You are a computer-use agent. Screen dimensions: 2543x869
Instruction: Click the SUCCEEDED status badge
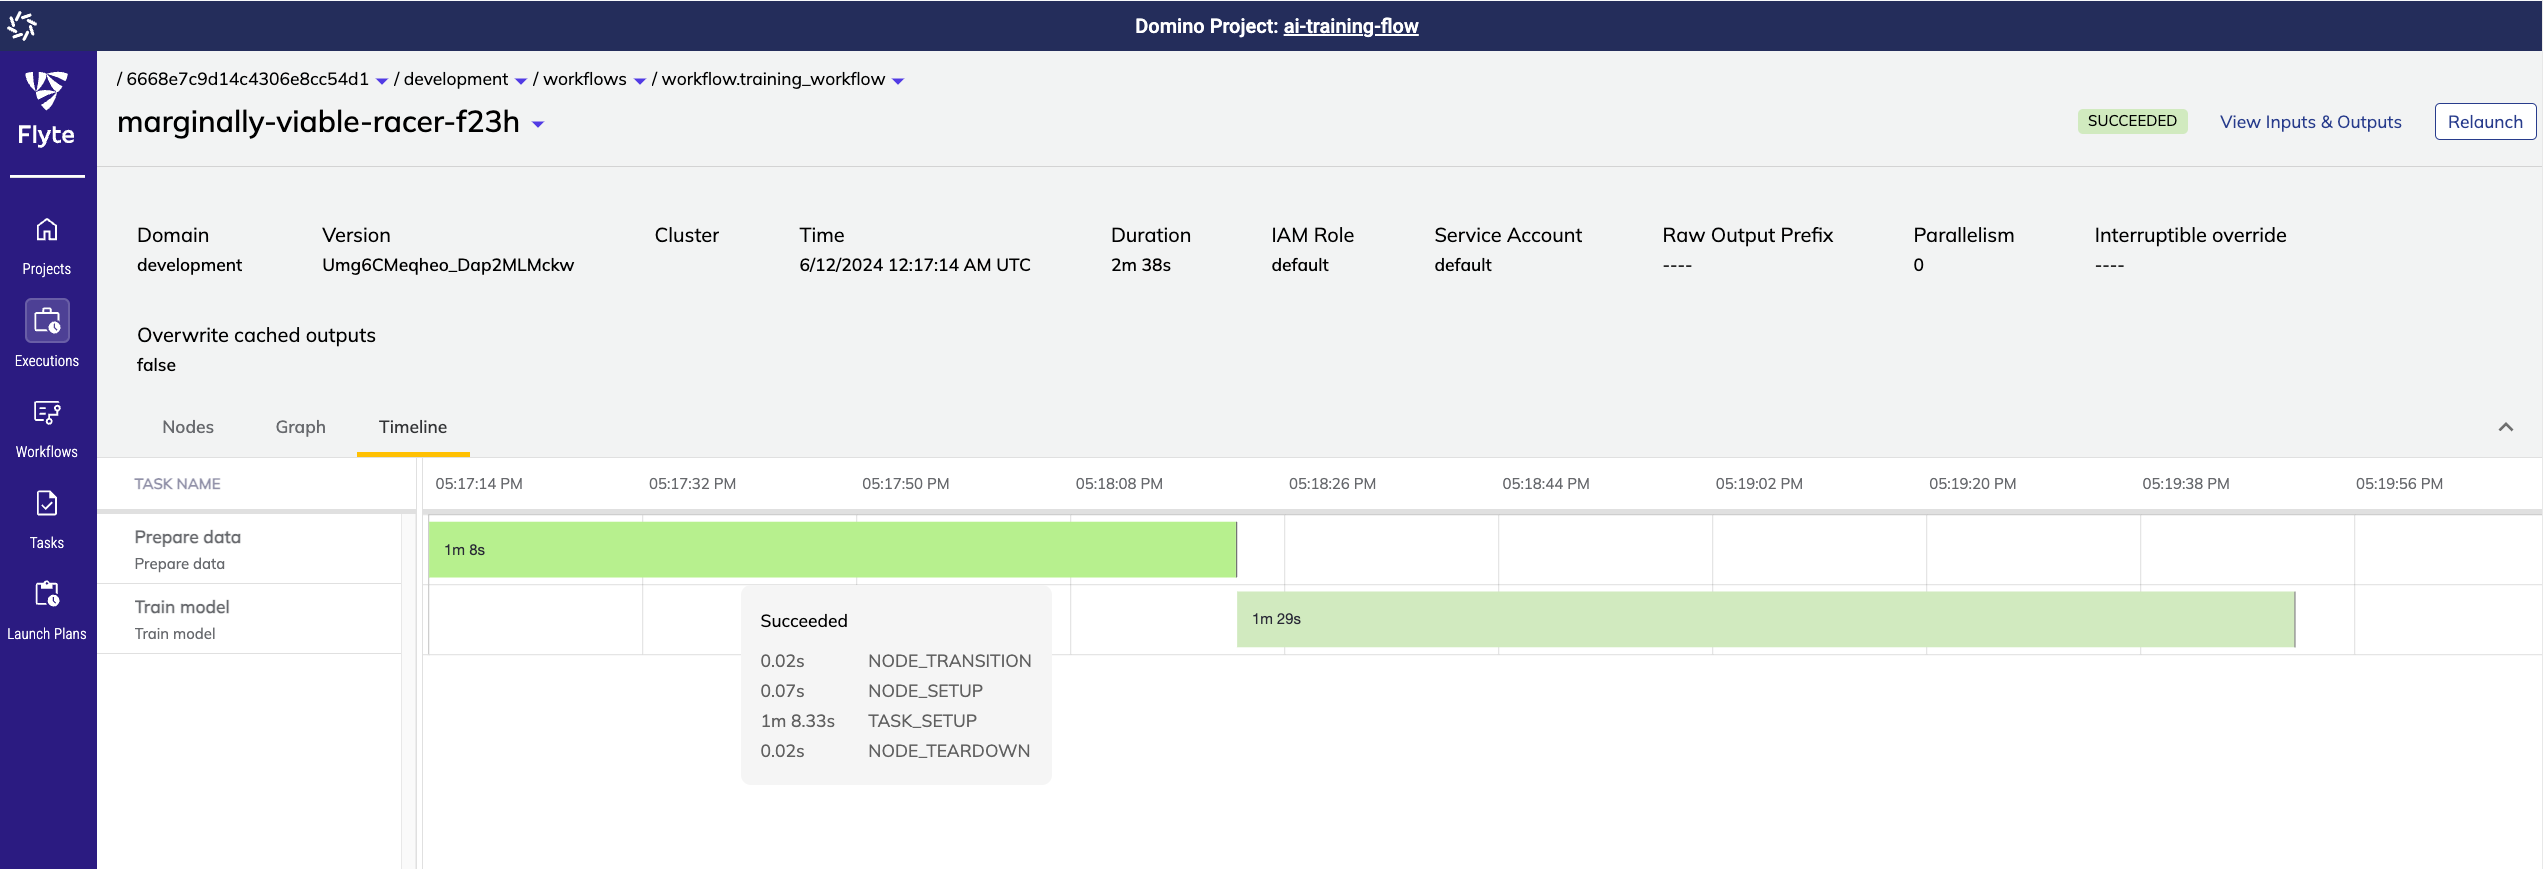(2132, 121)
